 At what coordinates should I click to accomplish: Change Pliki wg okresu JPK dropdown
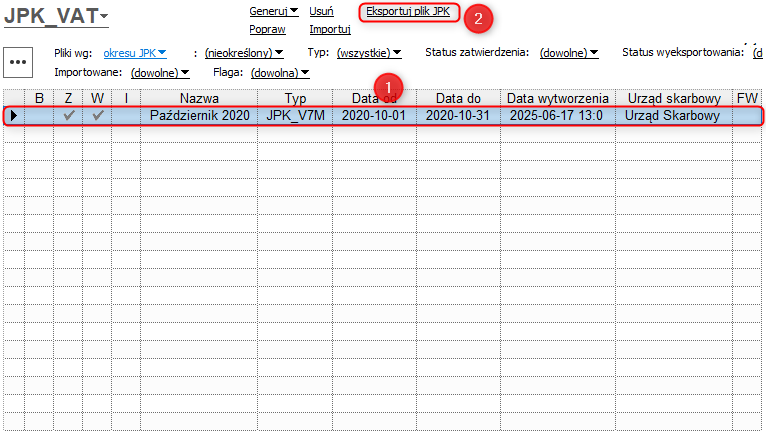click(x=135, y=53)
